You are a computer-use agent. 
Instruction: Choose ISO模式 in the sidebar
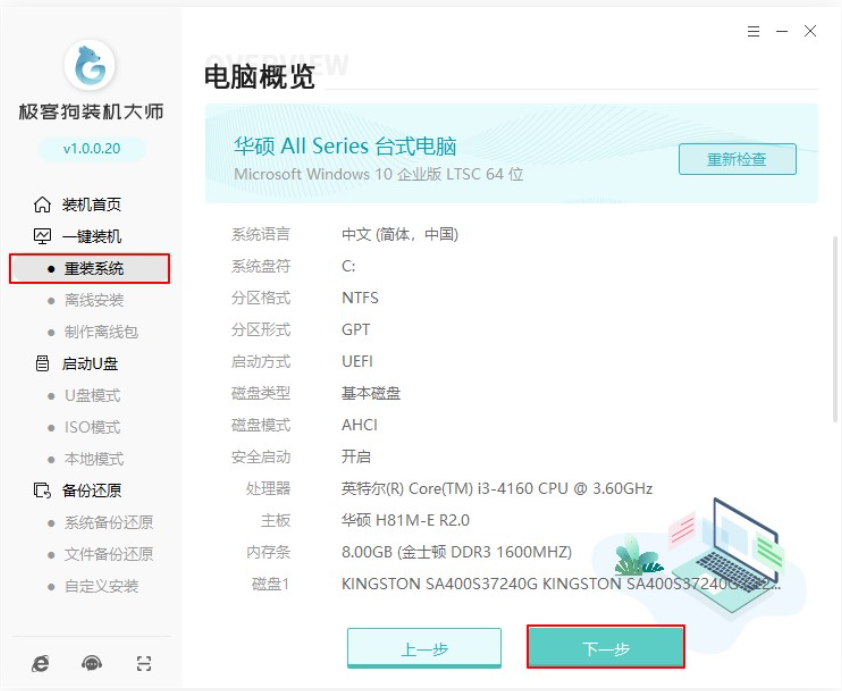click(x=92, y=427)
